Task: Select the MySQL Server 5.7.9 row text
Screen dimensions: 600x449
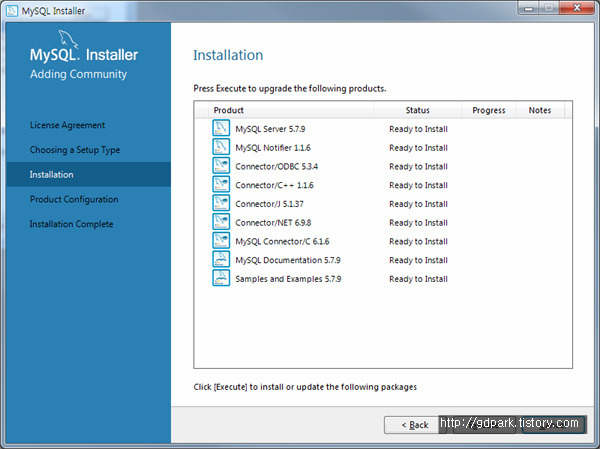Action: (x=270, y=129)
